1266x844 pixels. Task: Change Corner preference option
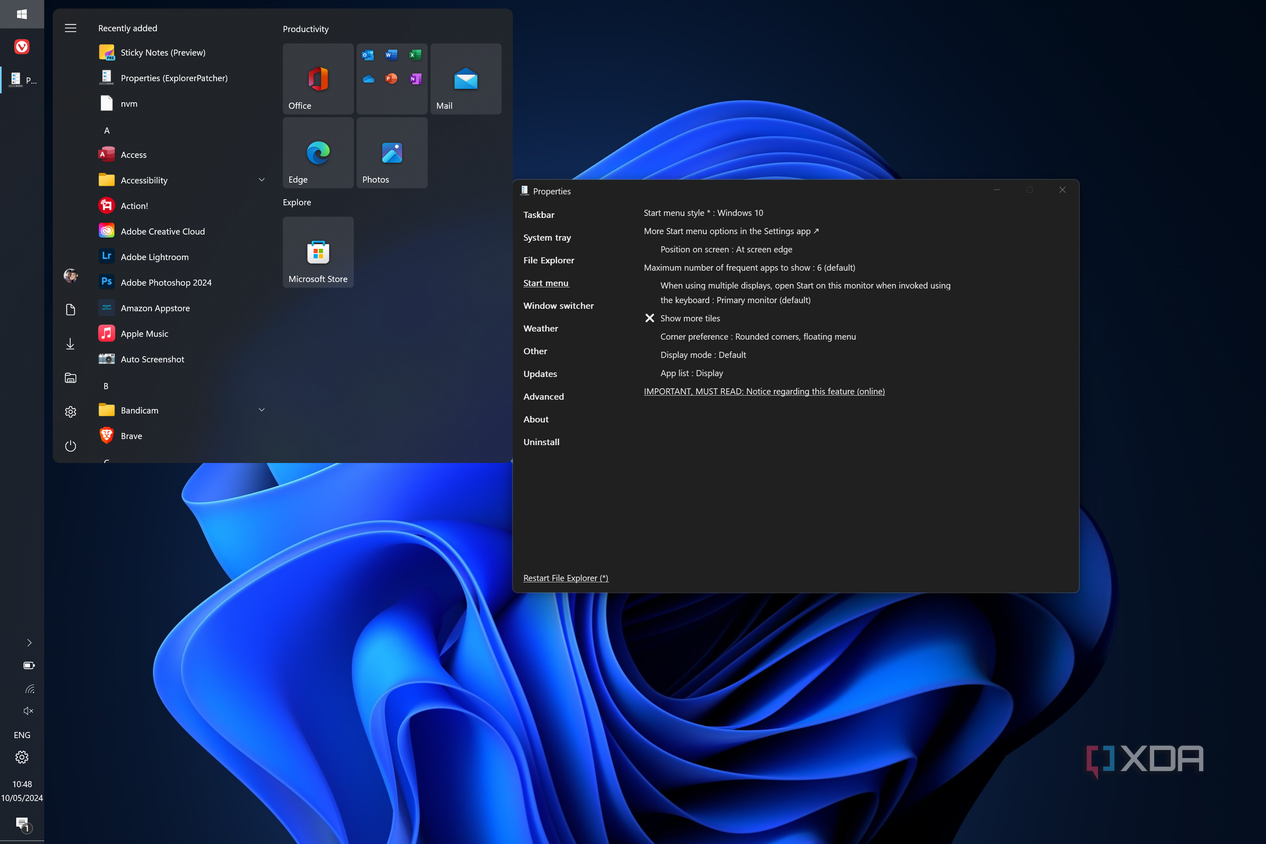pos(758,337)
